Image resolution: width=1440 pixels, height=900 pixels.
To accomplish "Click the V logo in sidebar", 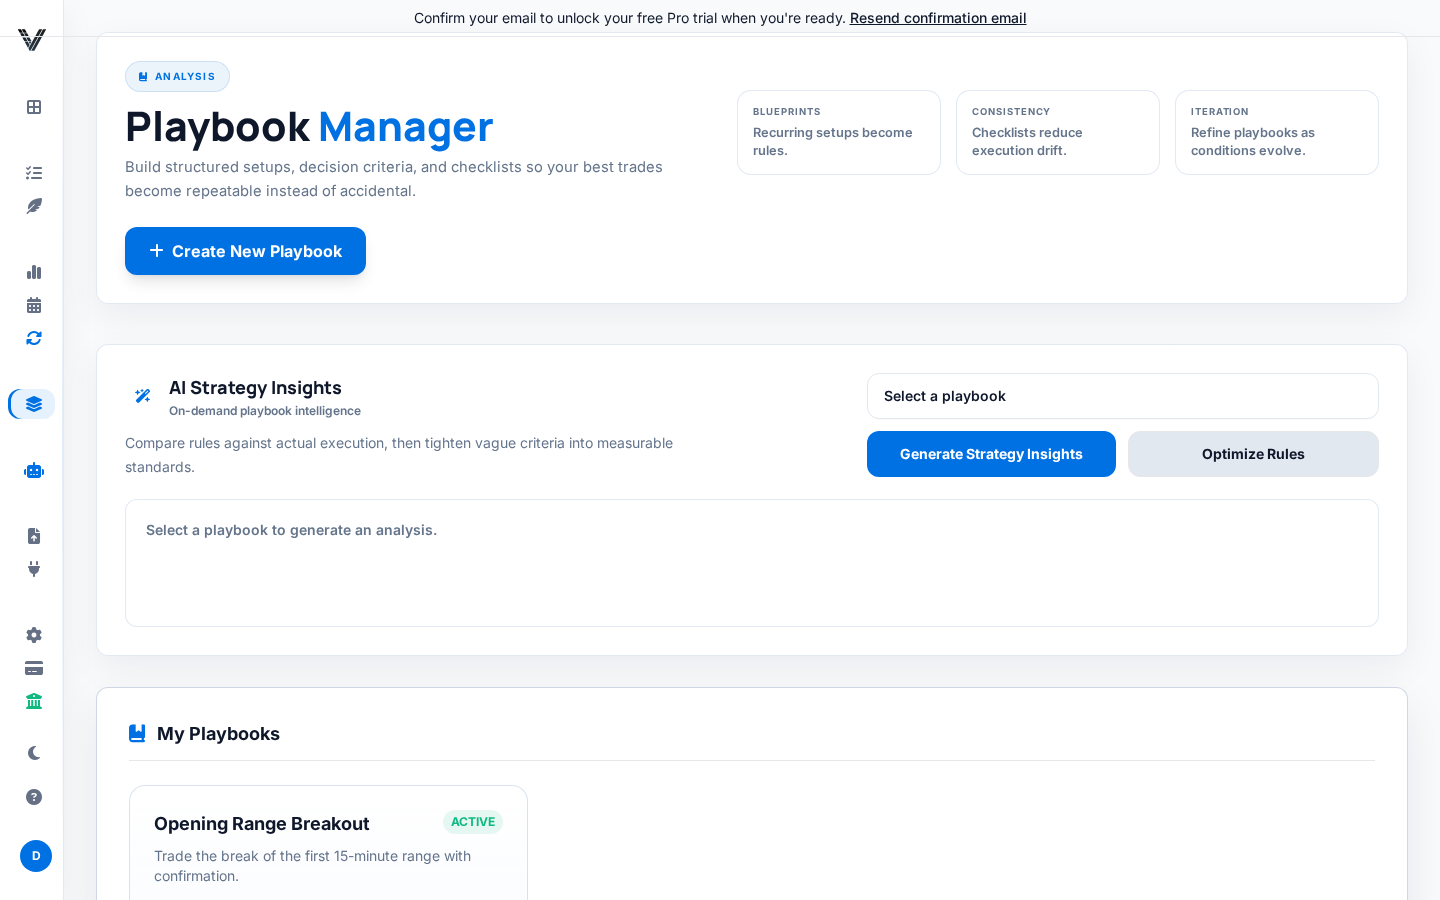I will point(32,40).
